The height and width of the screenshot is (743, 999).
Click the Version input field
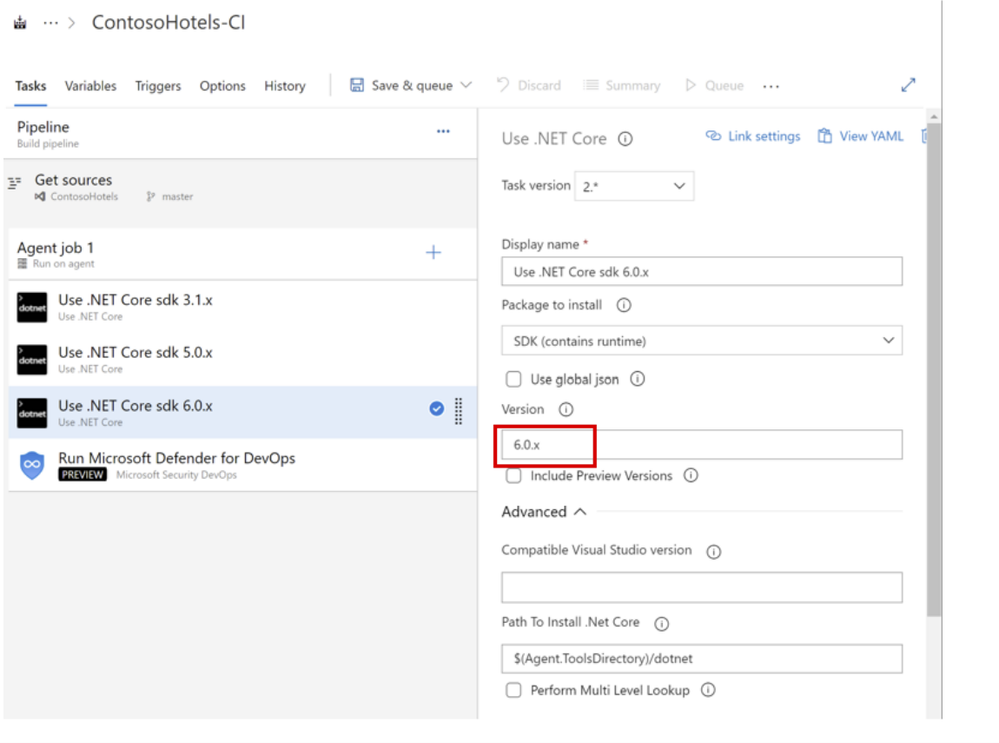pos(701,445)
